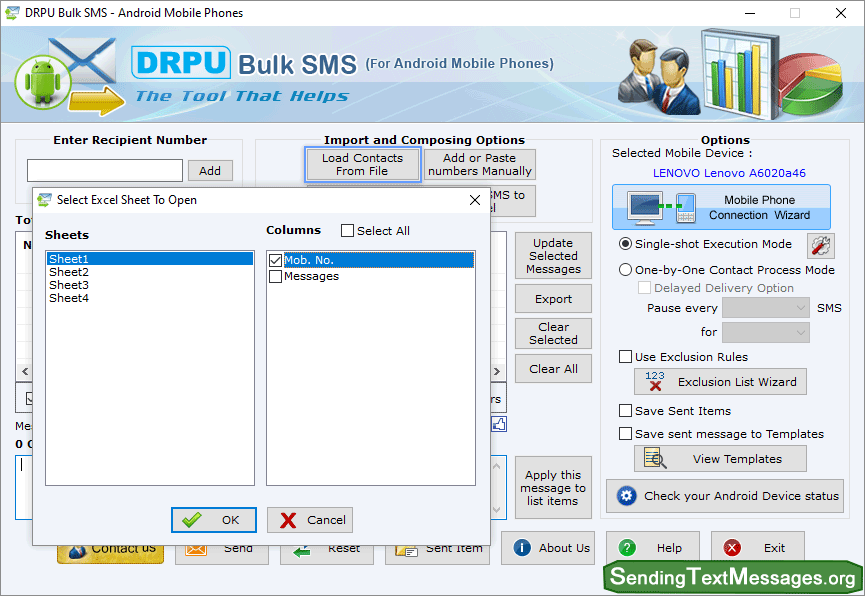Open the About Us info button
Viewport: 865px width, 596px height.
[548, 548]
